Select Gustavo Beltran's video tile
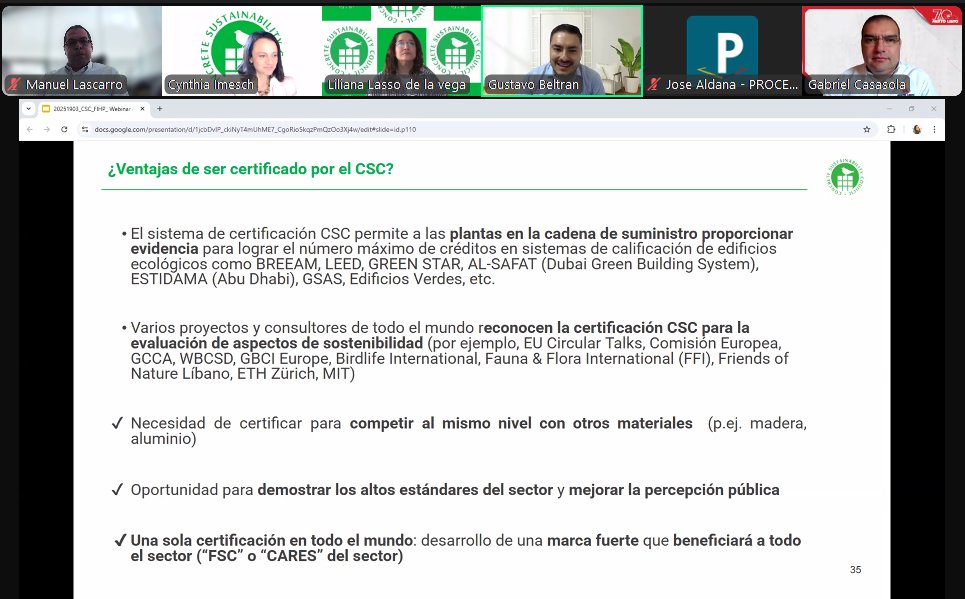This screenshot has width=965, height=599. click(562, 50)
